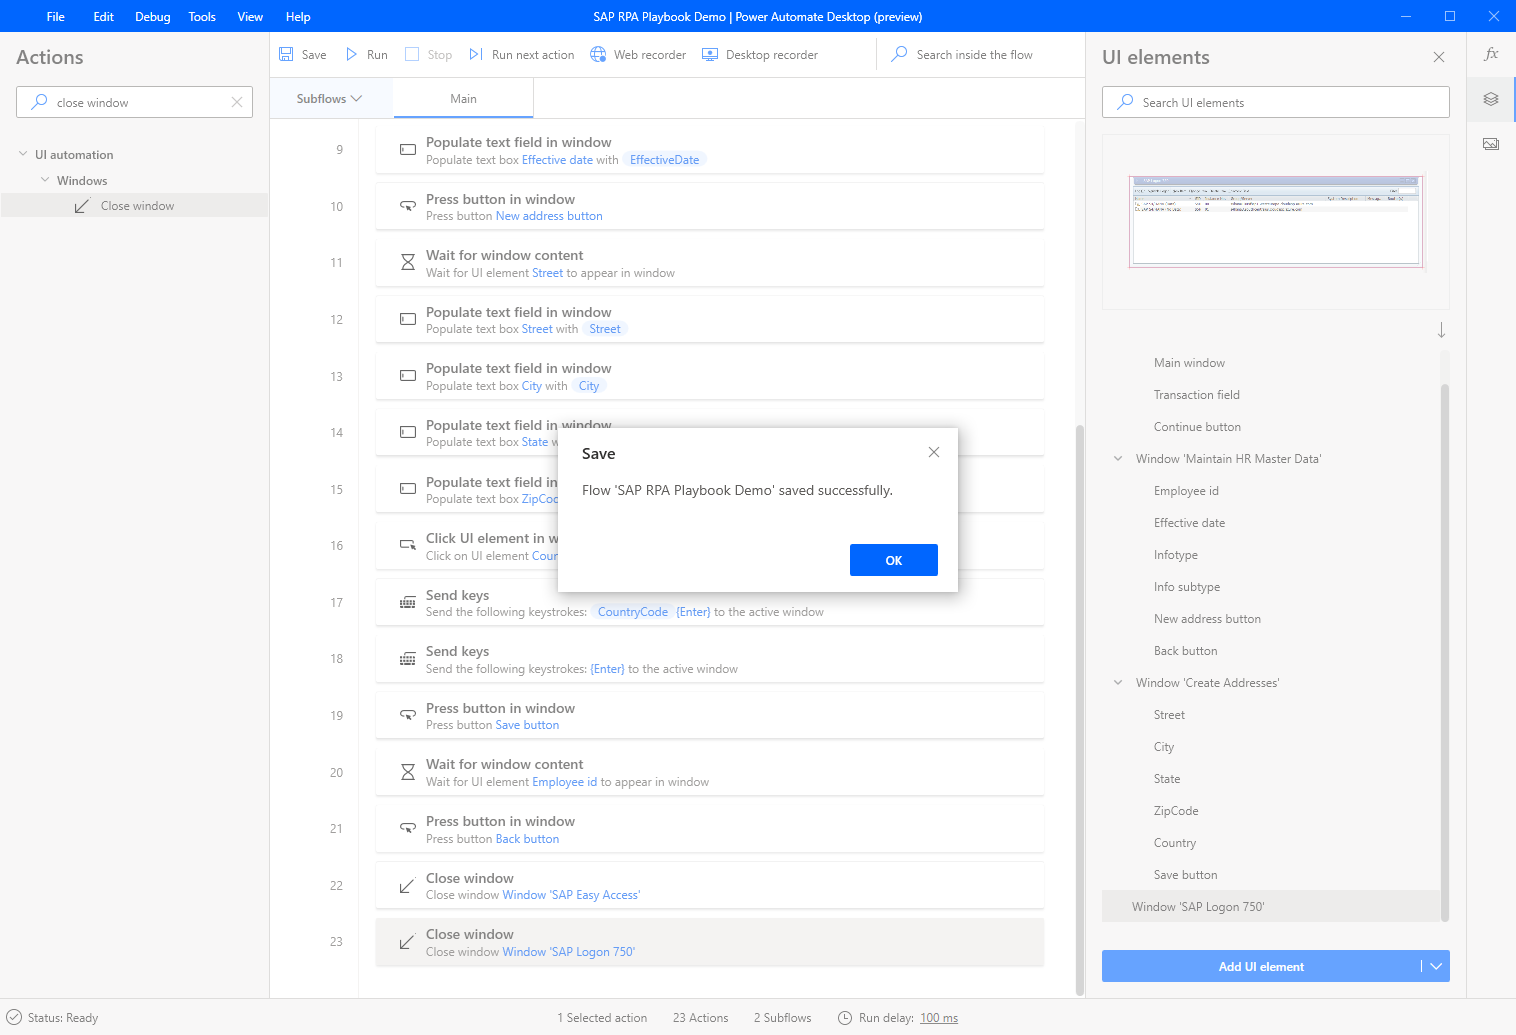Collapse Window 'Create Addresses' node
Viewport: 1516px width, 1035px height.
(1118, 683)
